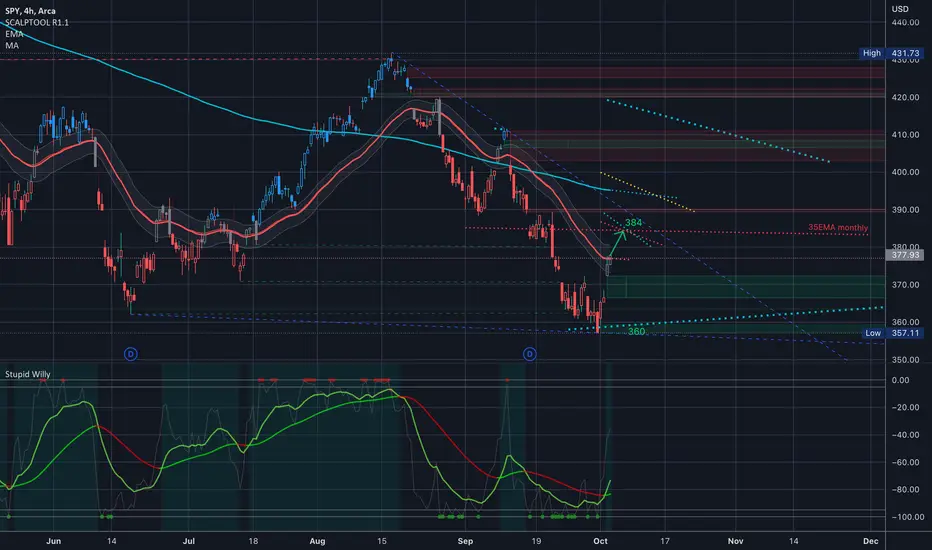Open the SCALPTOOL R1.1 indicator legend
The height and width of the screenshot is (550, 932).
[37, 23]
